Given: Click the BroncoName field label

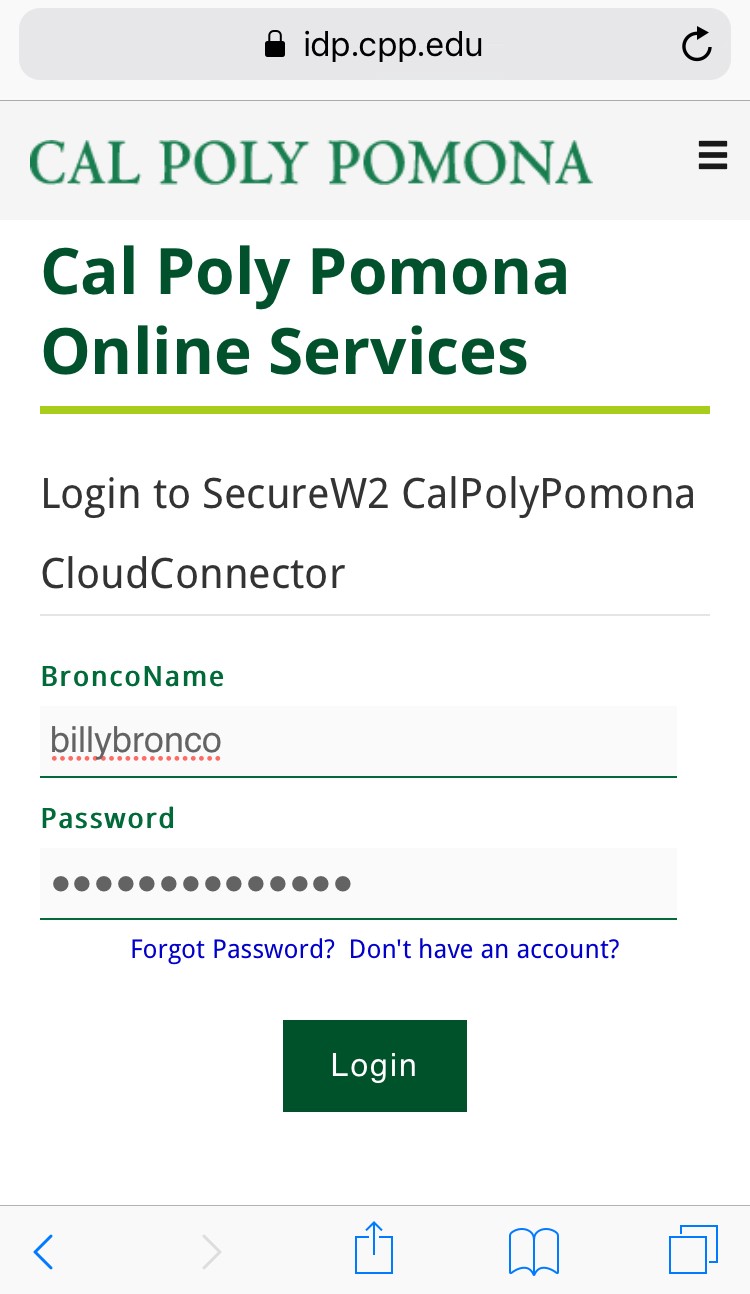Looking at the screenshot, I should click(132, 677).
